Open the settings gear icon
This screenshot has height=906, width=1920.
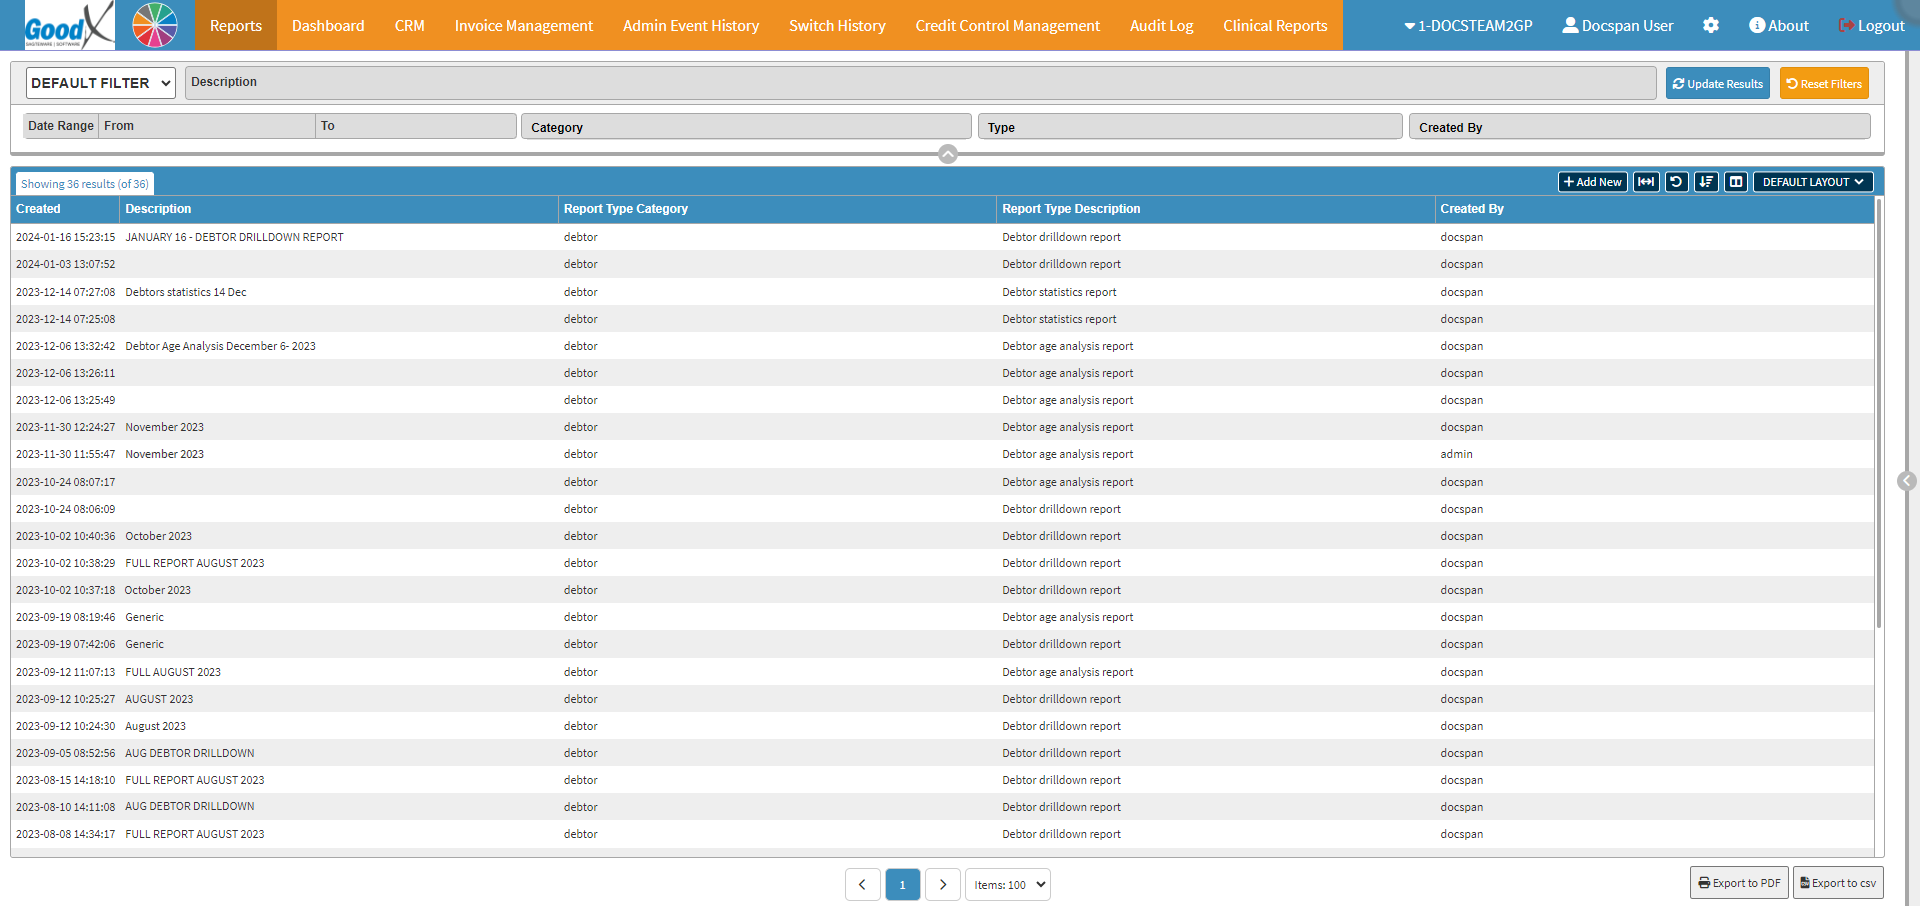click(1711, 26)
